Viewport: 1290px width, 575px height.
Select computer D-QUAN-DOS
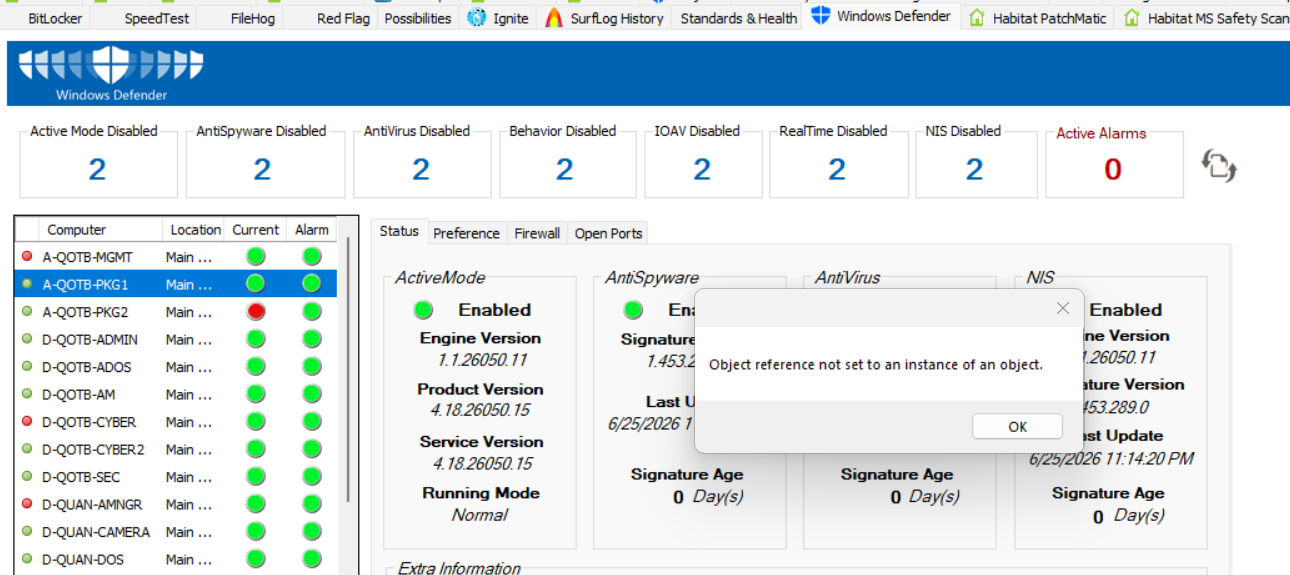tap(176, 560)
